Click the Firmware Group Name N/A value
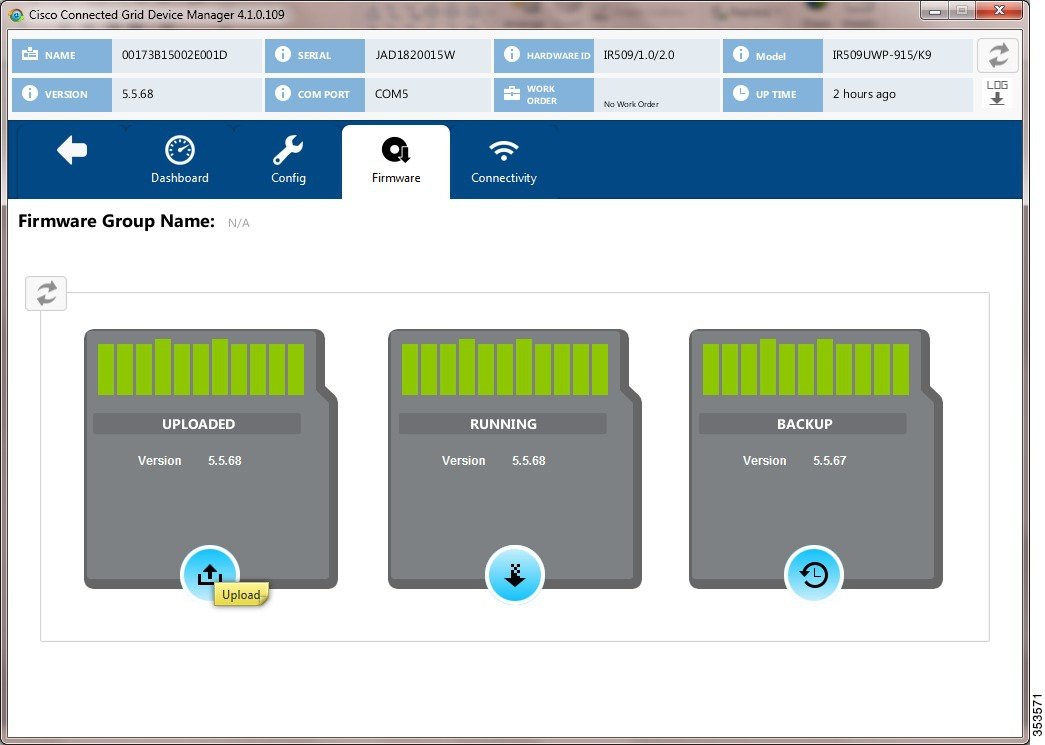The height and width of the screenshot is (745, 1045). (x=239, y=223)
